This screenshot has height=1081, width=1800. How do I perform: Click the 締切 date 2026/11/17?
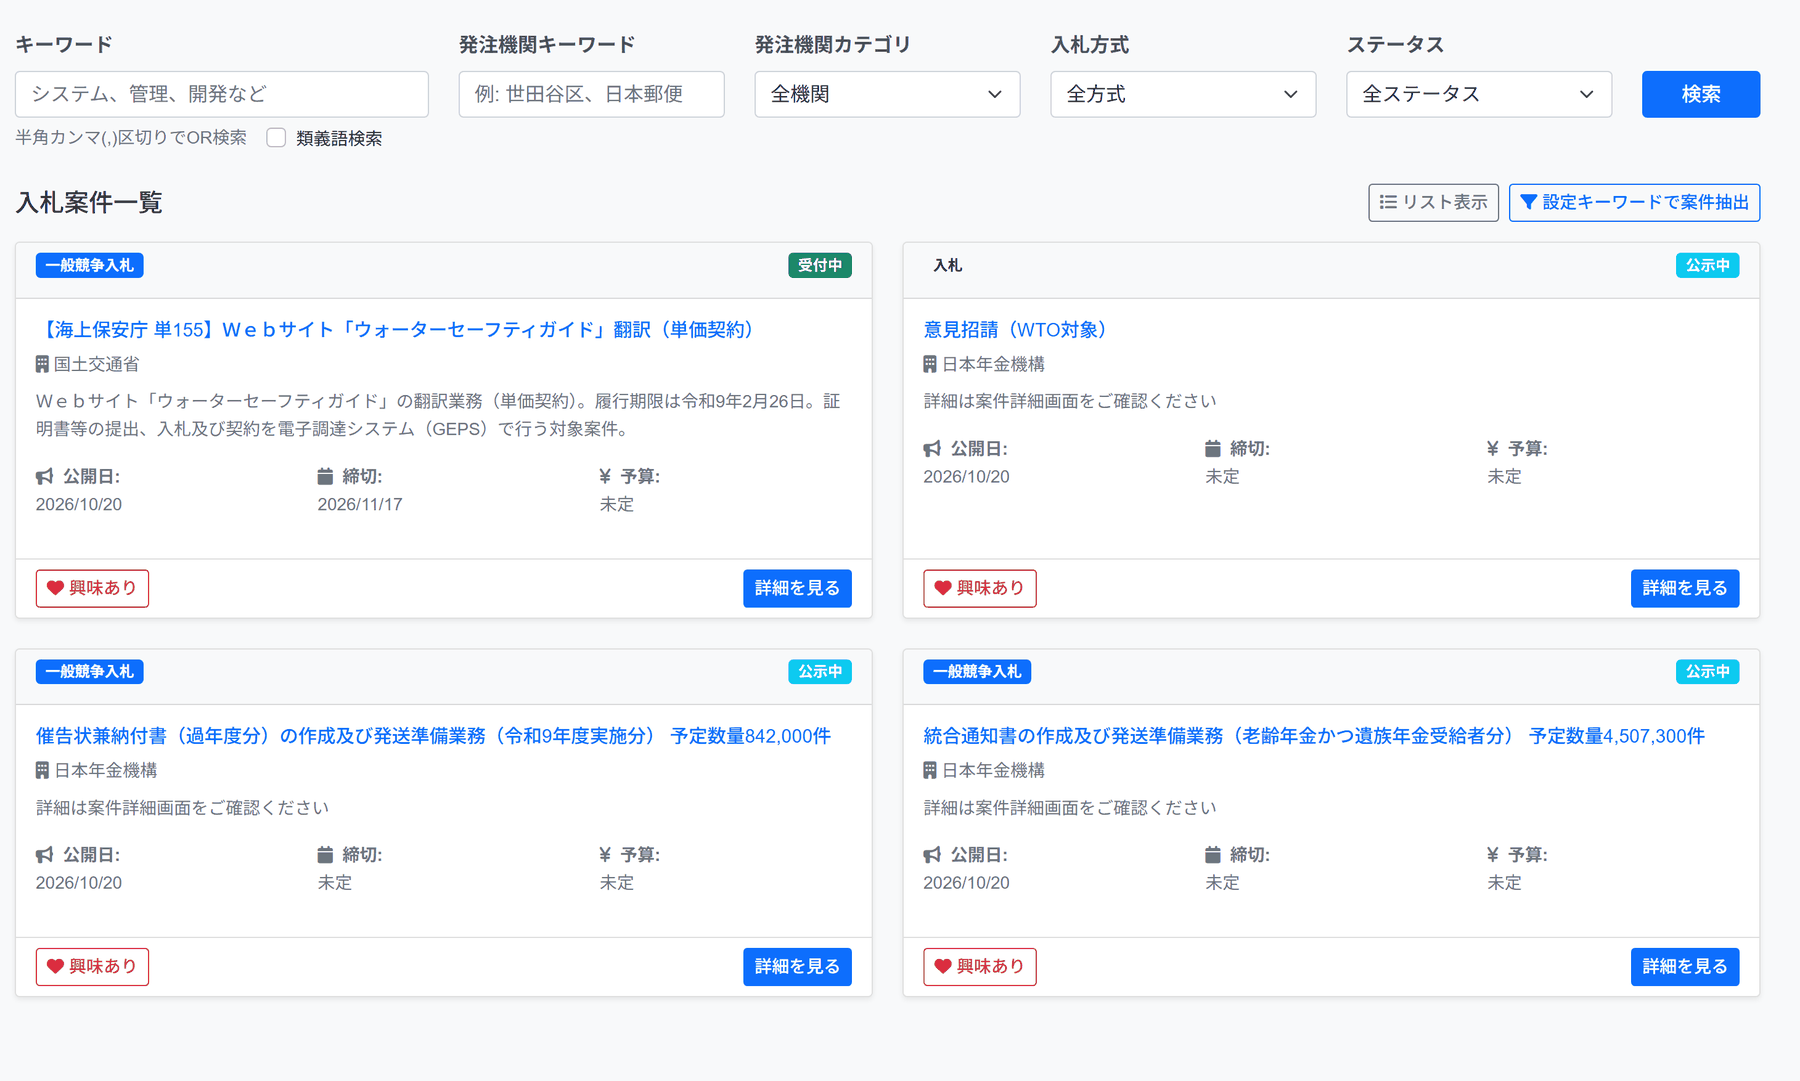pyautogui.click(x=360, y=505)
